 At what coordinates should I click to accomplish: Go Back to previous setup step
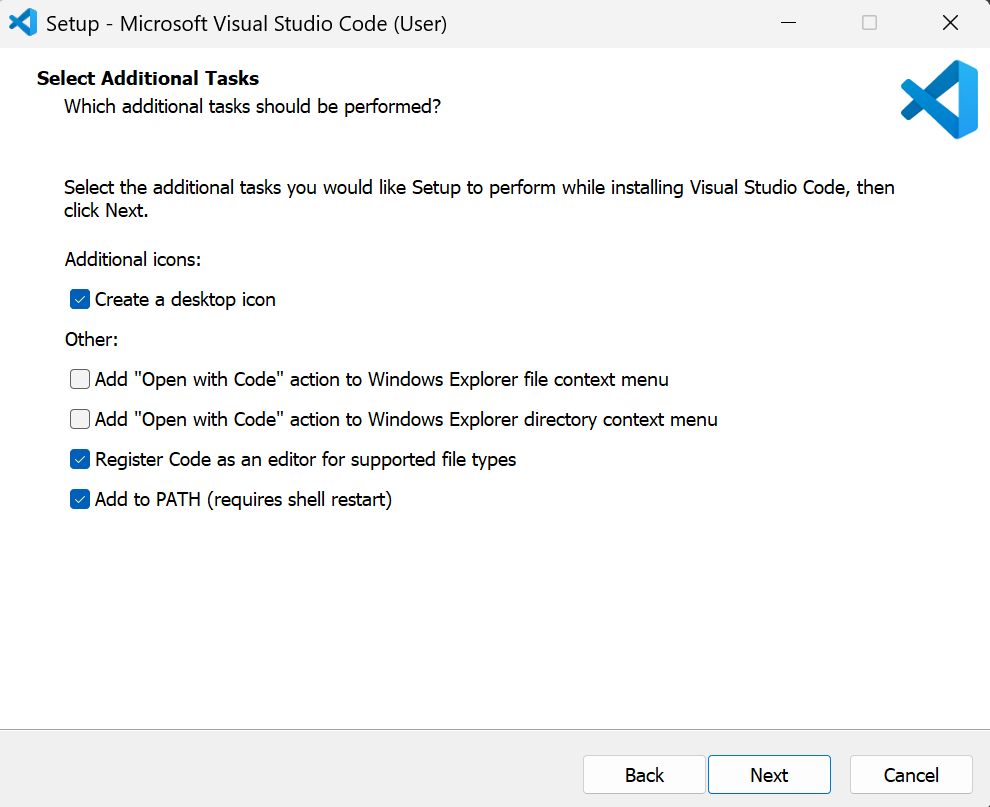(644, 775)
